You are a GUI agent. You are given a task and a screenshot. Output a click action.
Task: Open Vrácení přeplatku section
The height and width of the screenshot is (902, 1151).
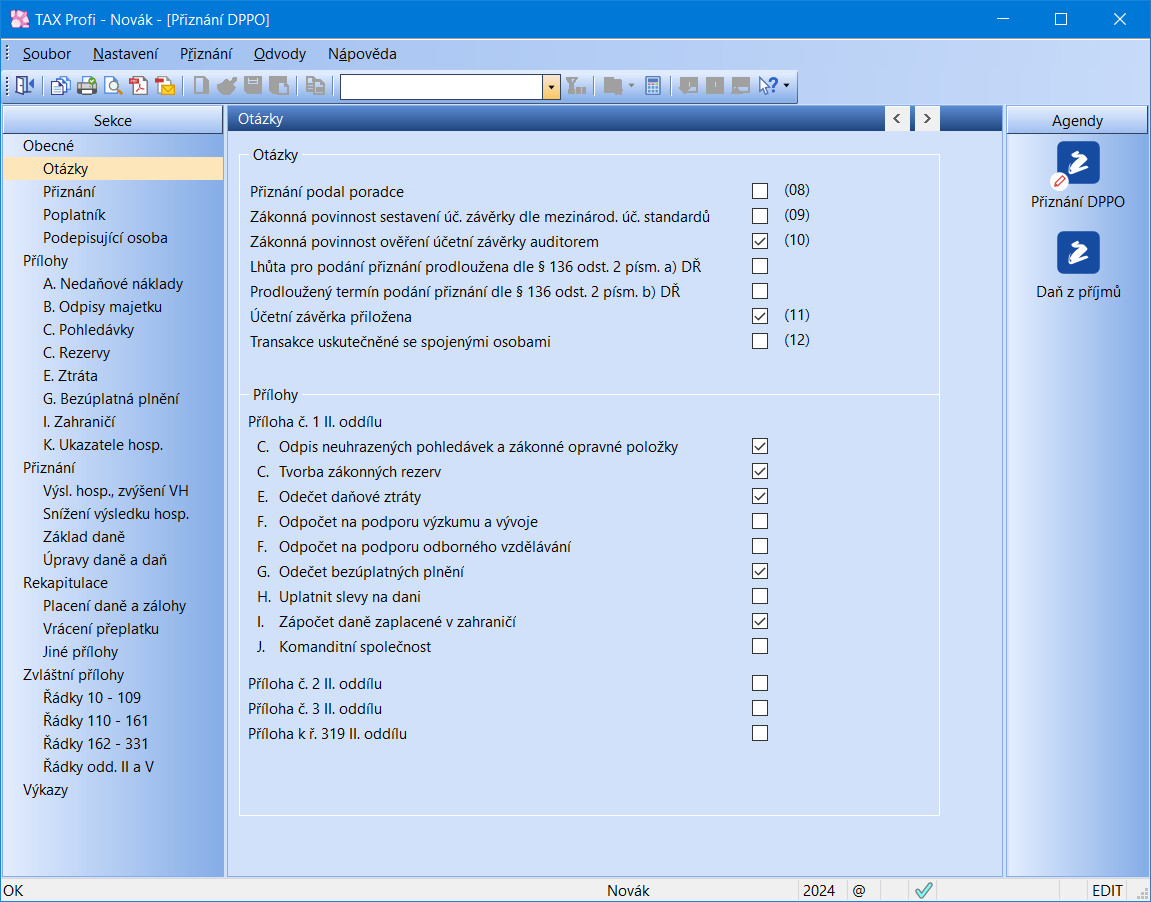pos(101,629)
